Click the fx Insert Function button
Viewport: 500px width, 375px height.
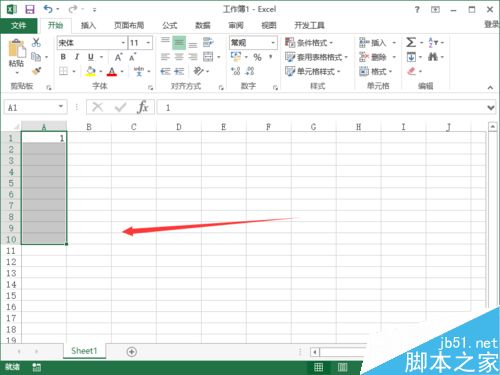pyautogui.click(x=143, y=107)
